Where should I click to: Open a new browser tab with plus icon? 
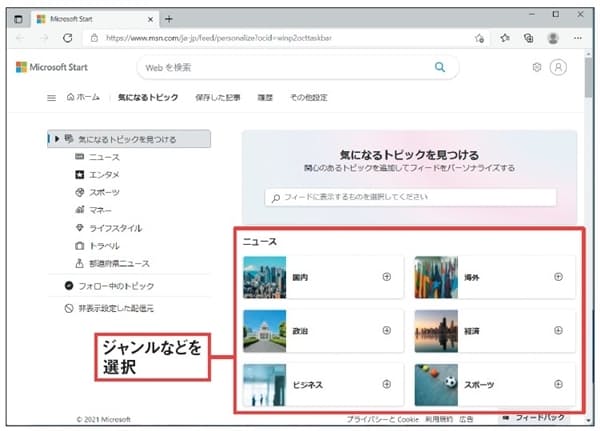pyautogui.click(x=168, y=18)
